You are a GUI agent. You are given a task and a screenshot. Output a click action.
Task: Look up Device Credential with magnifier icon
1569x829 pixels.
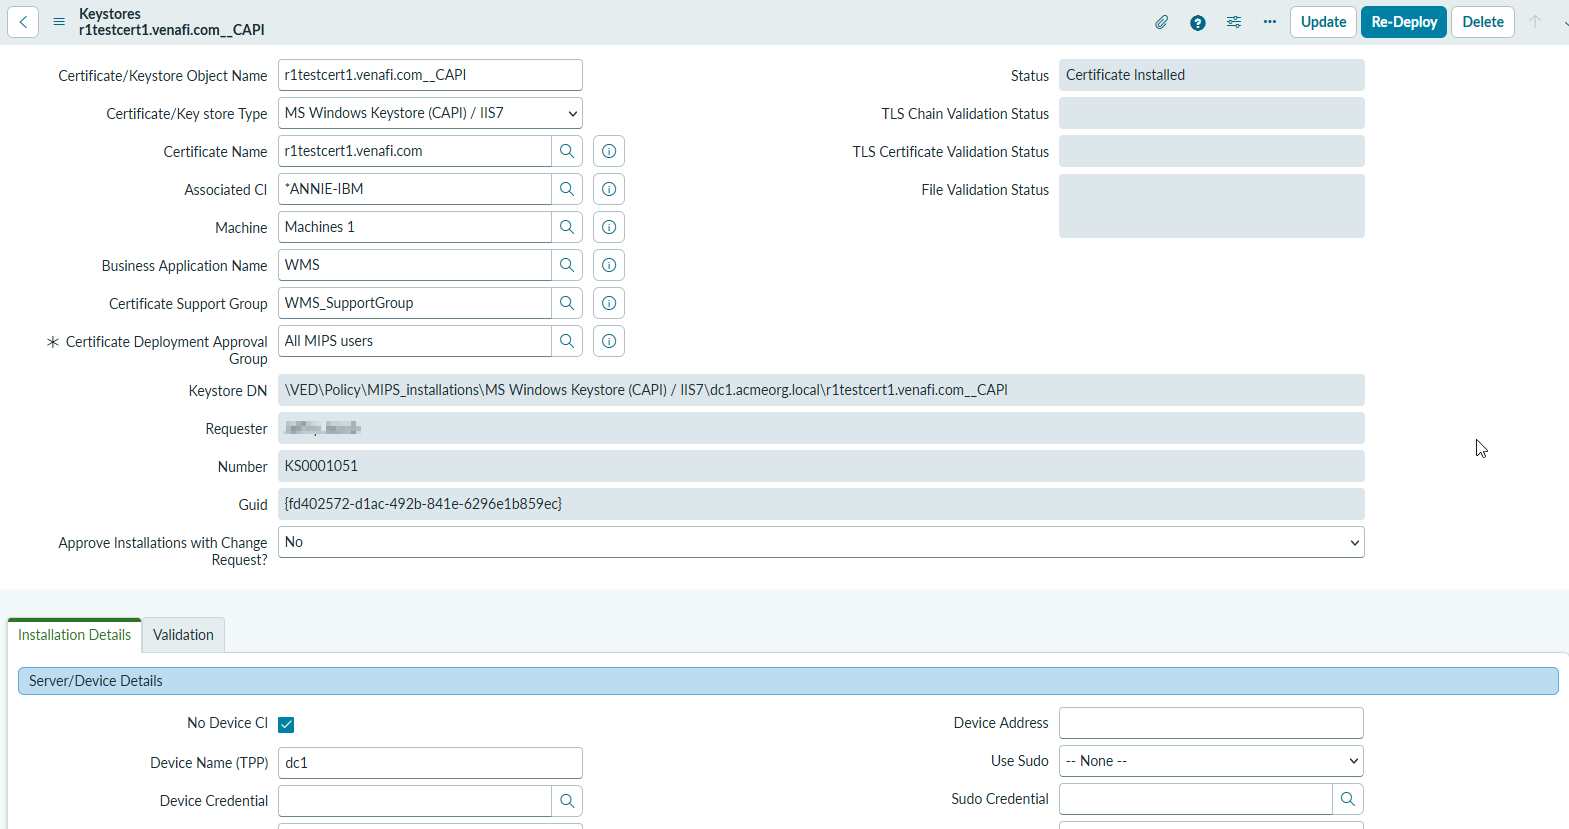567,801
